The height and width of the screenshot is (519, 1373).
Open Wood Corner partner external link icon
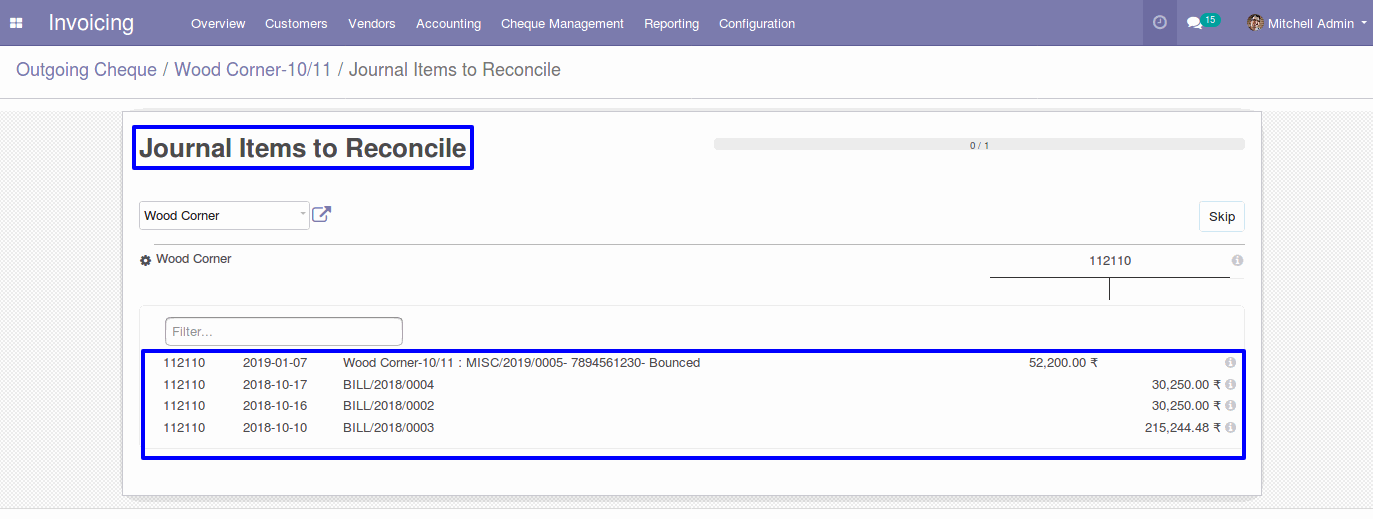tap(322, 214)
